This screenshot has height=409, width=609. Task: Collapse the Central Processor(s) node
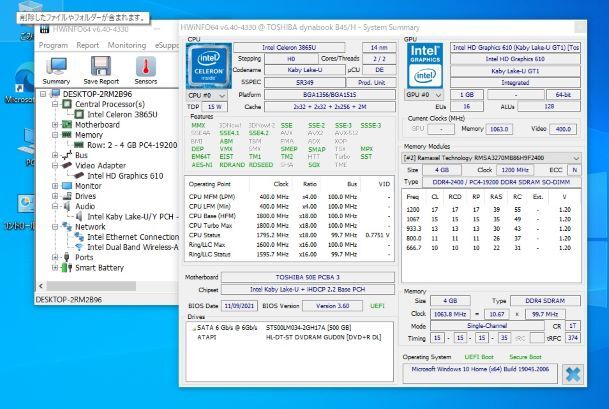[55, 104]
